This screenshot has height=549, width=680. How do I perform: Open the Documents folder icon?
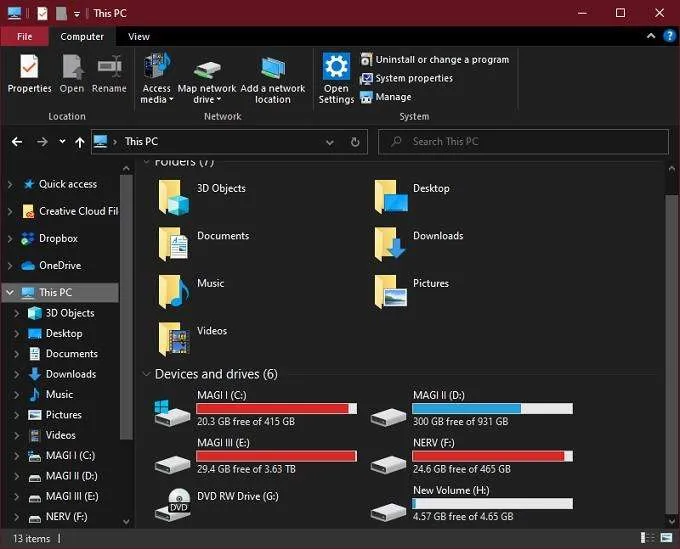point(173,244)
